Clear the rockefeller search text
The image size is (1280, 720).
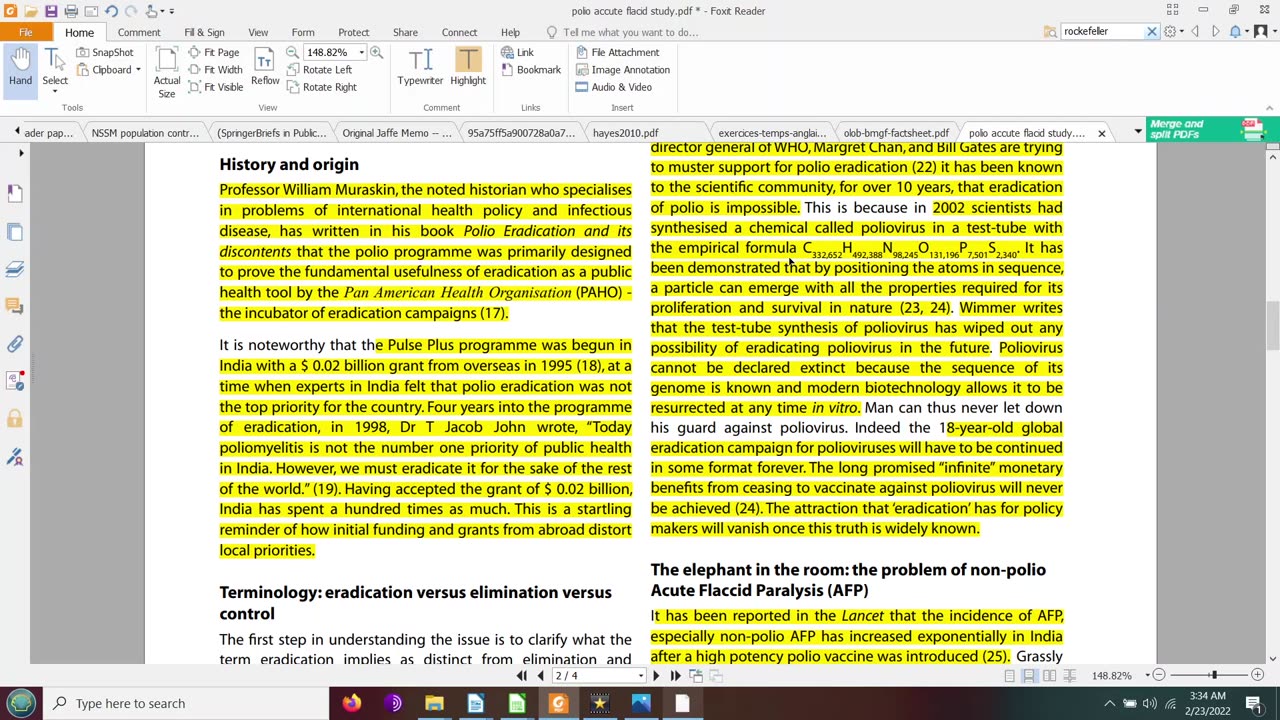point(1151,32)
